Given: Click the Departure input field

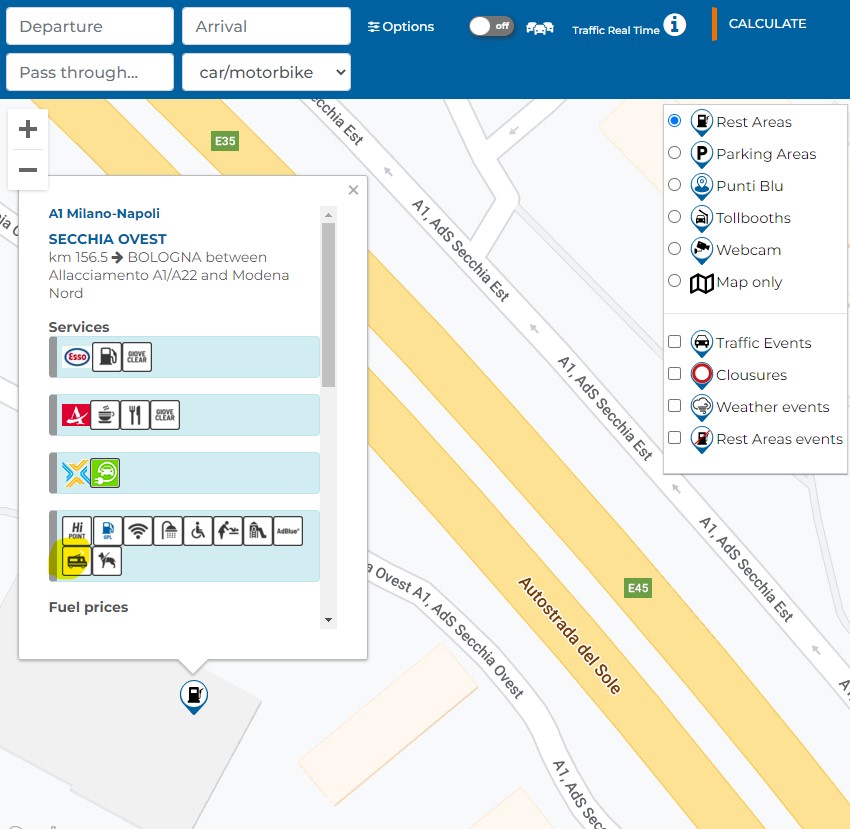Looking at the screenshot, I should [90, 26].
